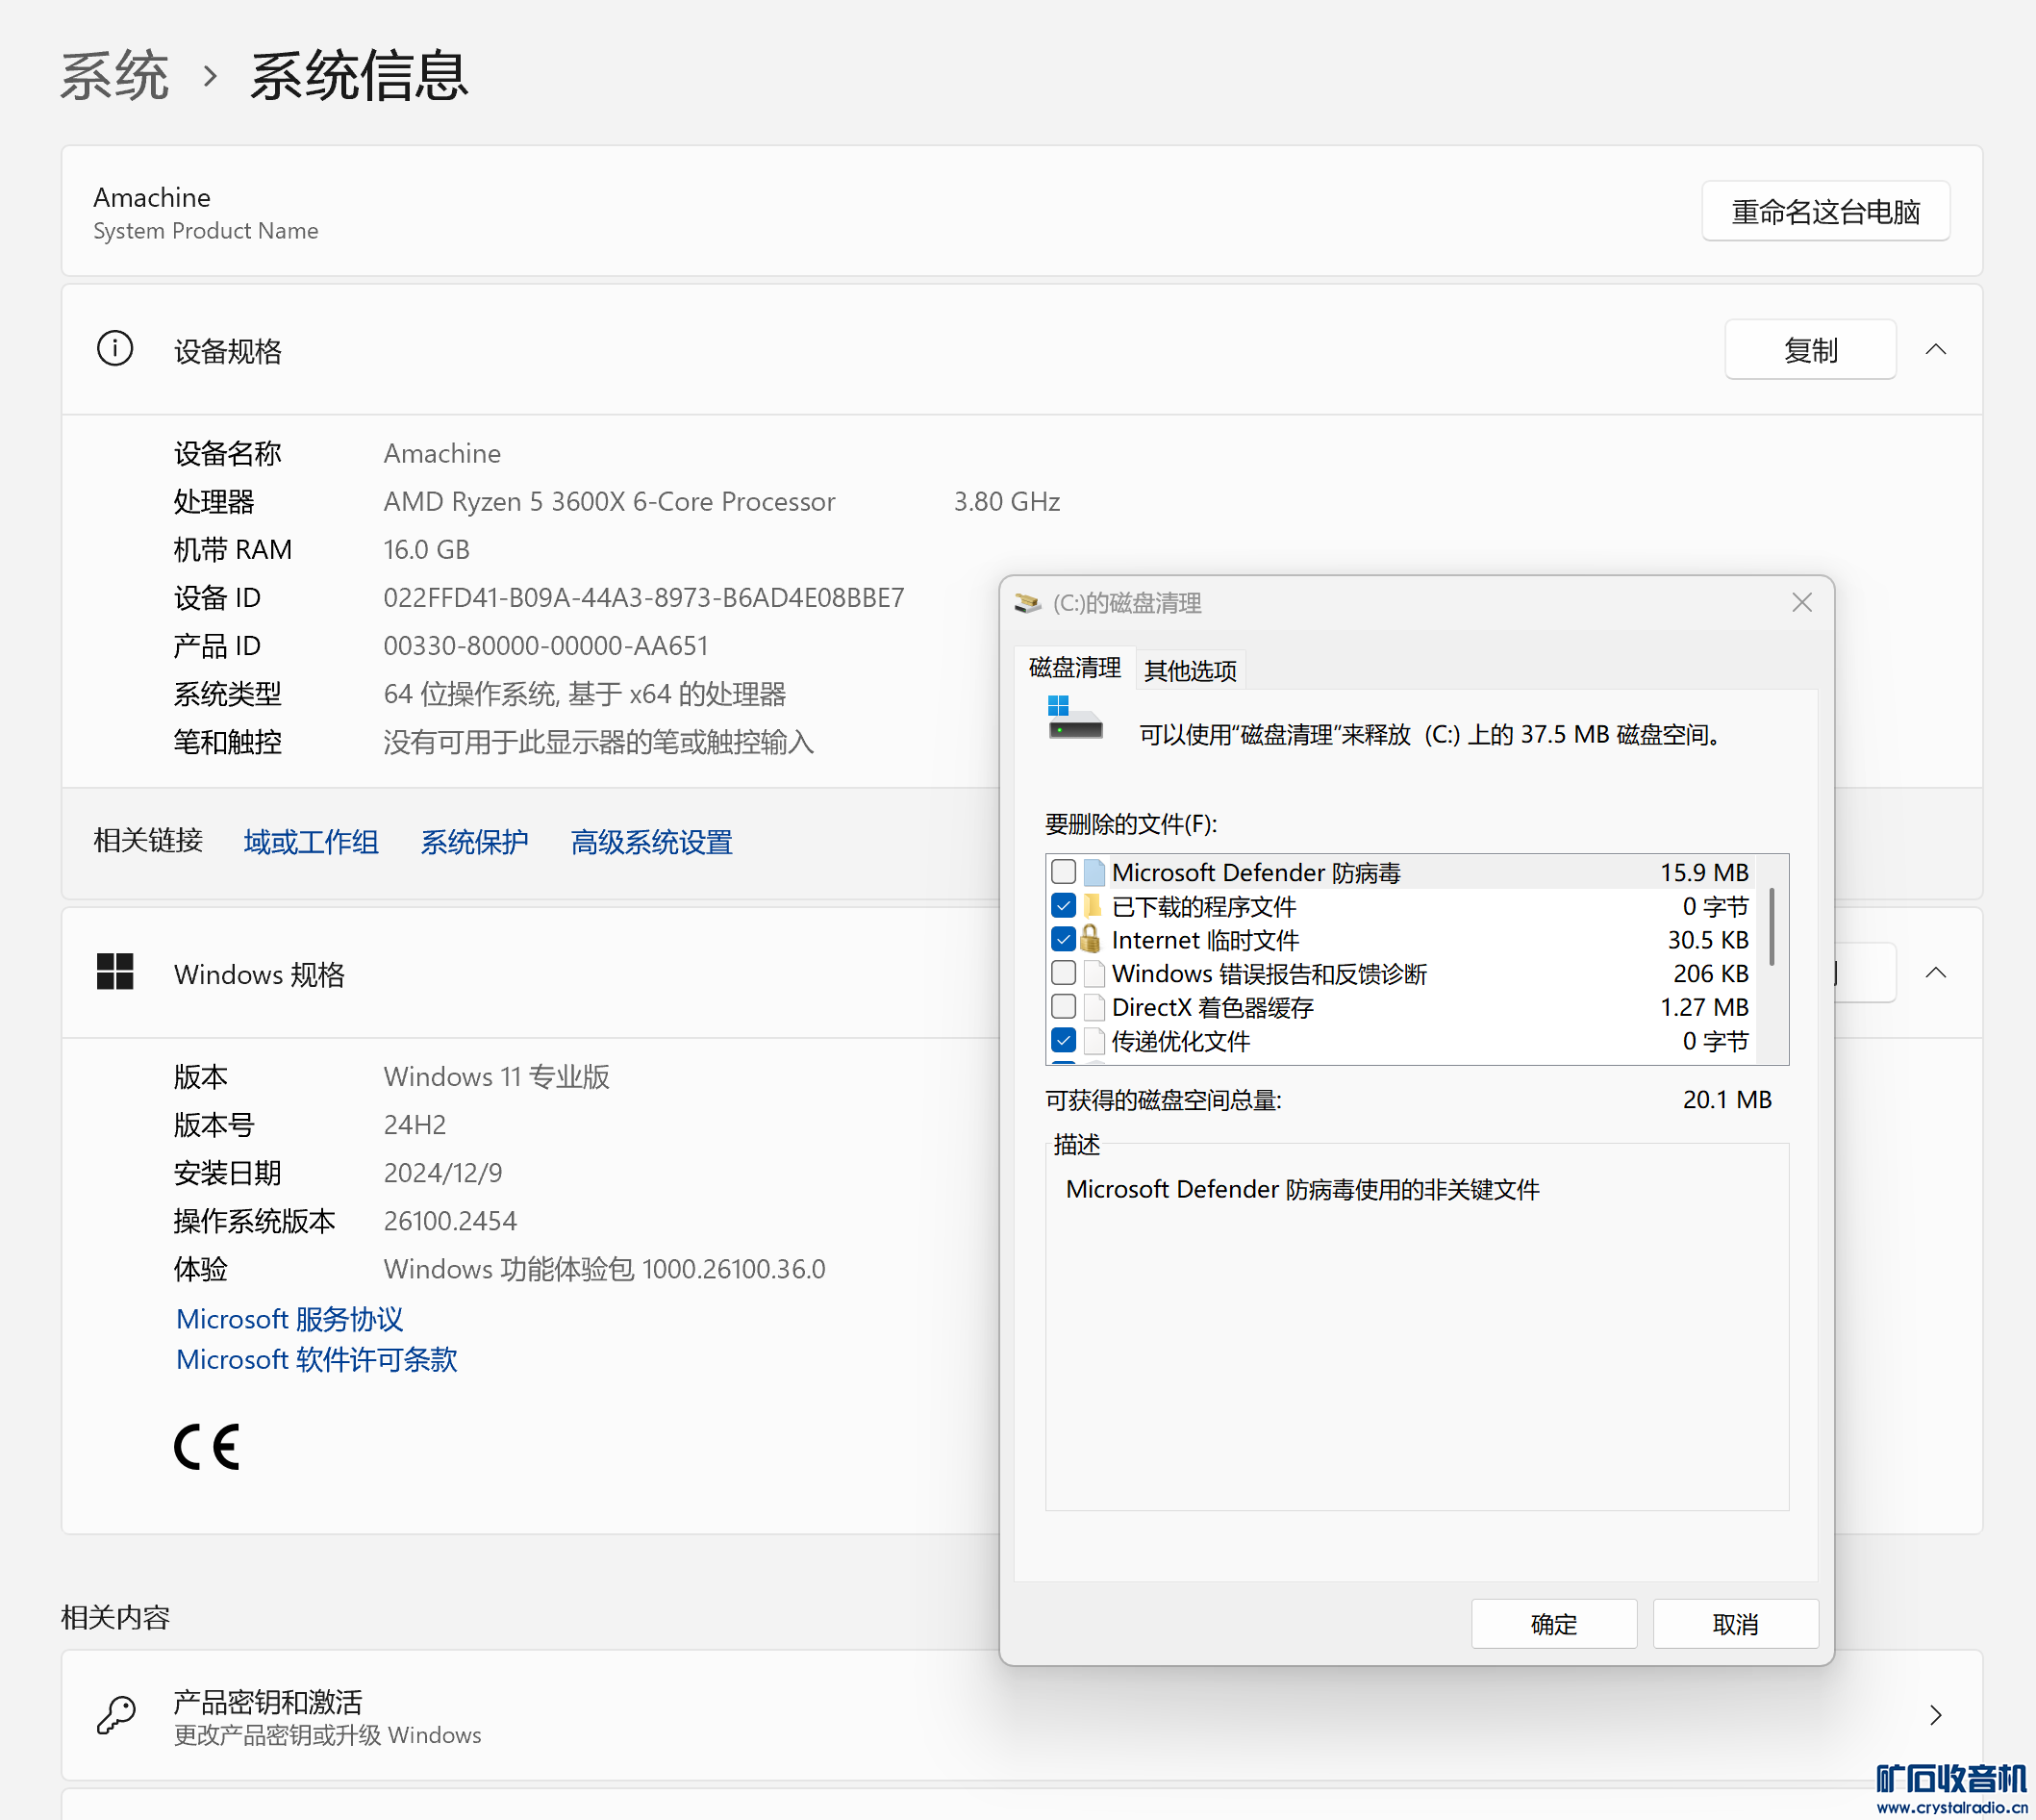Enable the DirectX 着色器缓存 checkbox
The width and height of the screenshot is (2036, 1820).
point(1063,1006)
